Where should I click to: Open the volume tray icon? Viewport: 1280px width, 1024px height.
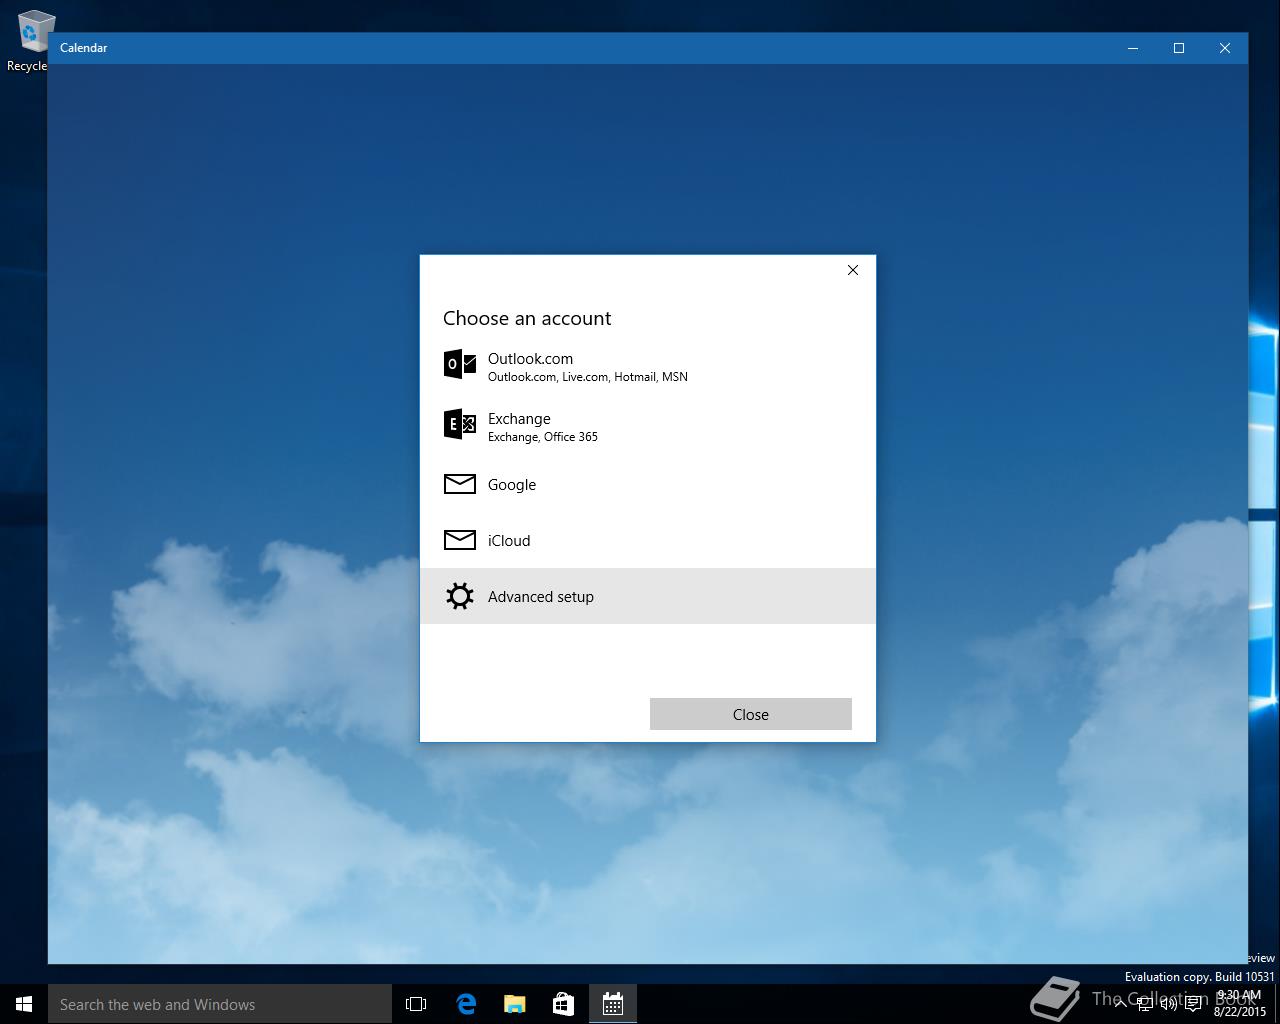tap(1169, 1004)
